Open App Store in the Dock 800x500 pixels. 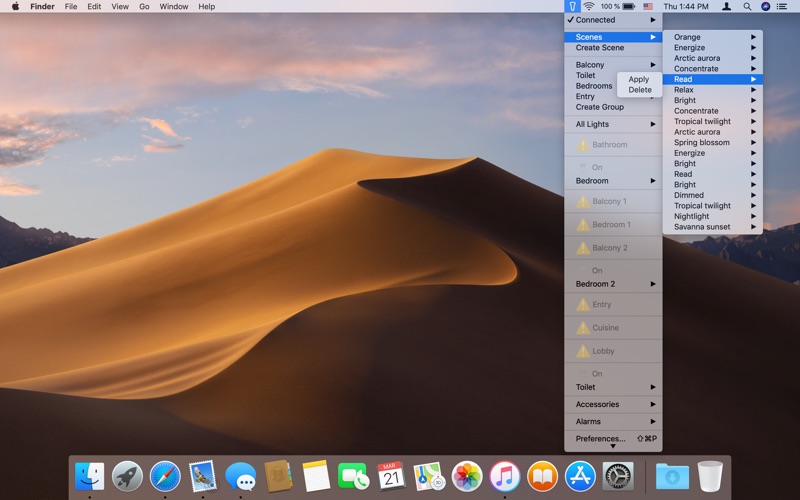pyautogui.click(x=580, y=476)
